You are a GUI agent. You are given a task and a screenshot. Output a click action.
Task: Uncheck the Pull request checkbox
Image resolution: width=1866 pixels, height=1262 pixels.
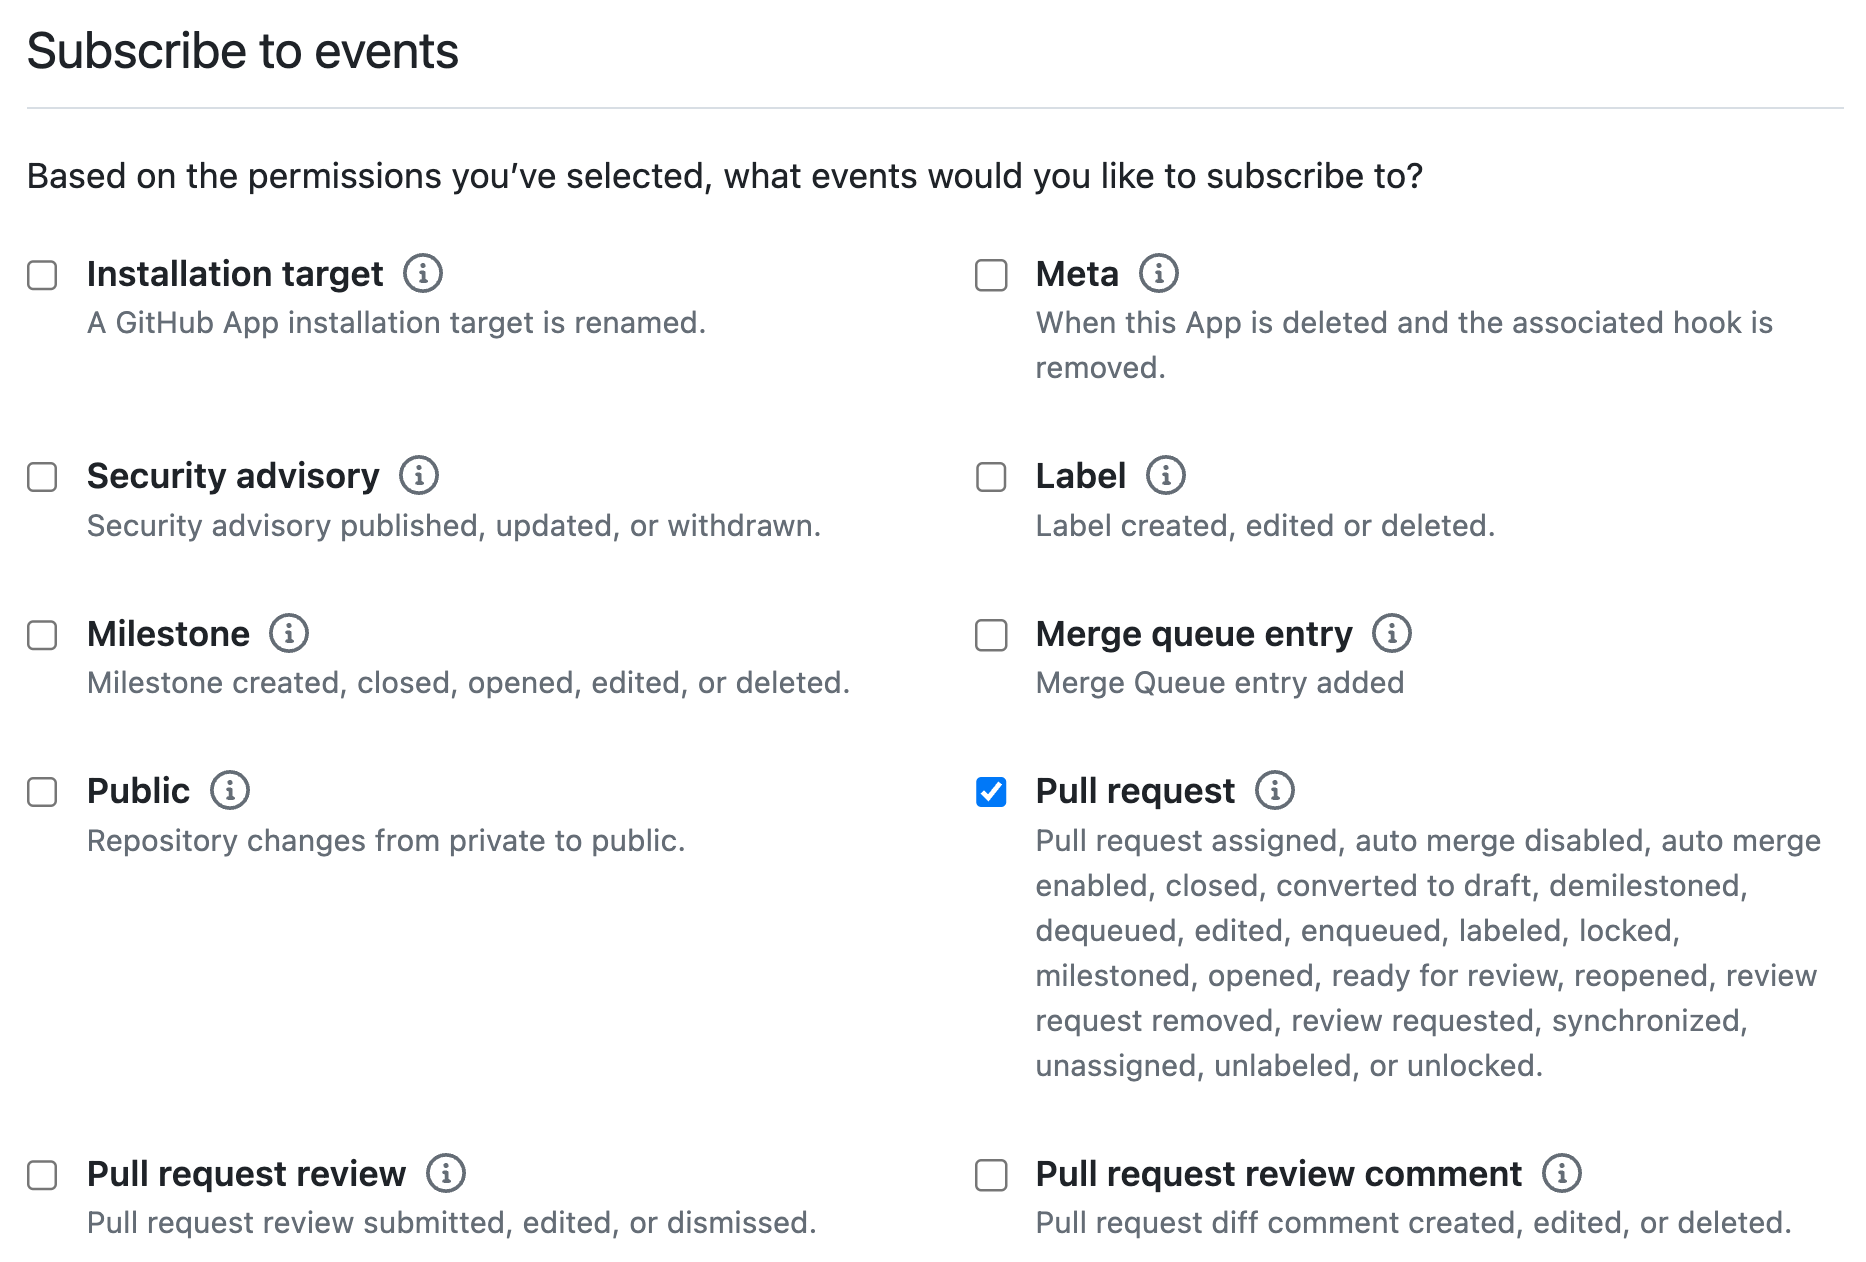[x=991, y=792]
